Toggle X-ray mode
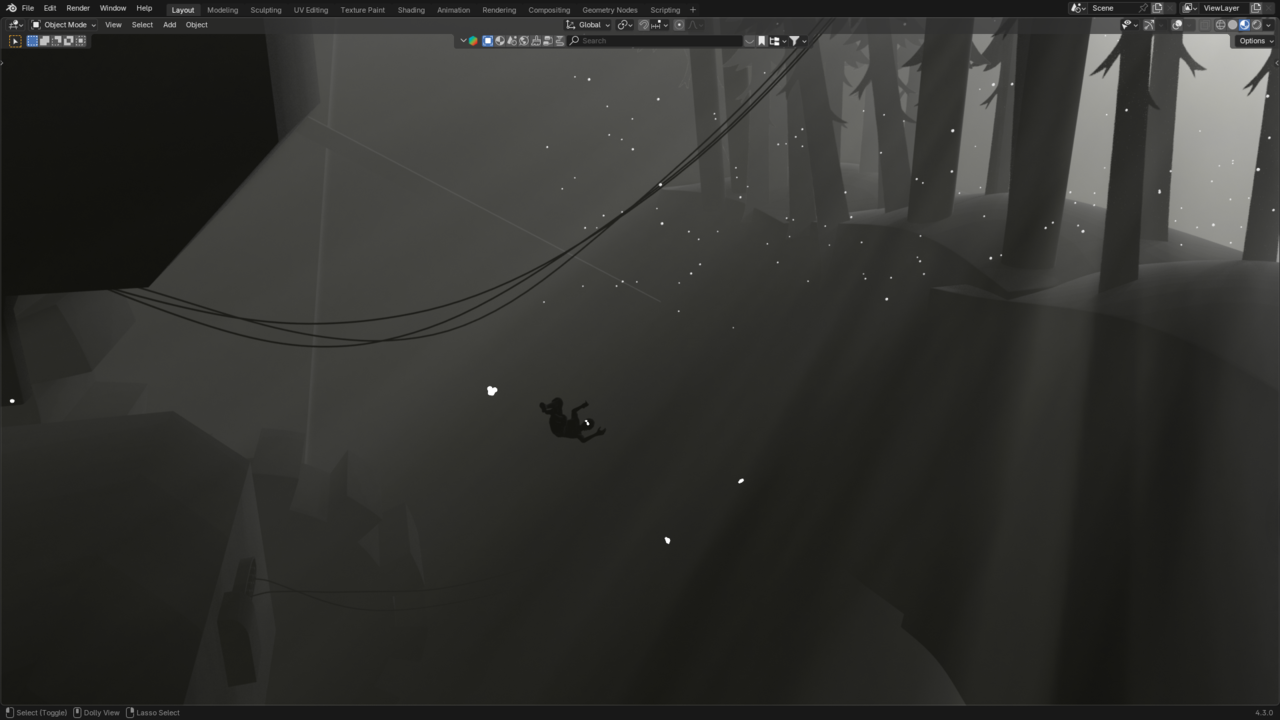This screenshot has width=1280, height=720. click(1205, 25)
